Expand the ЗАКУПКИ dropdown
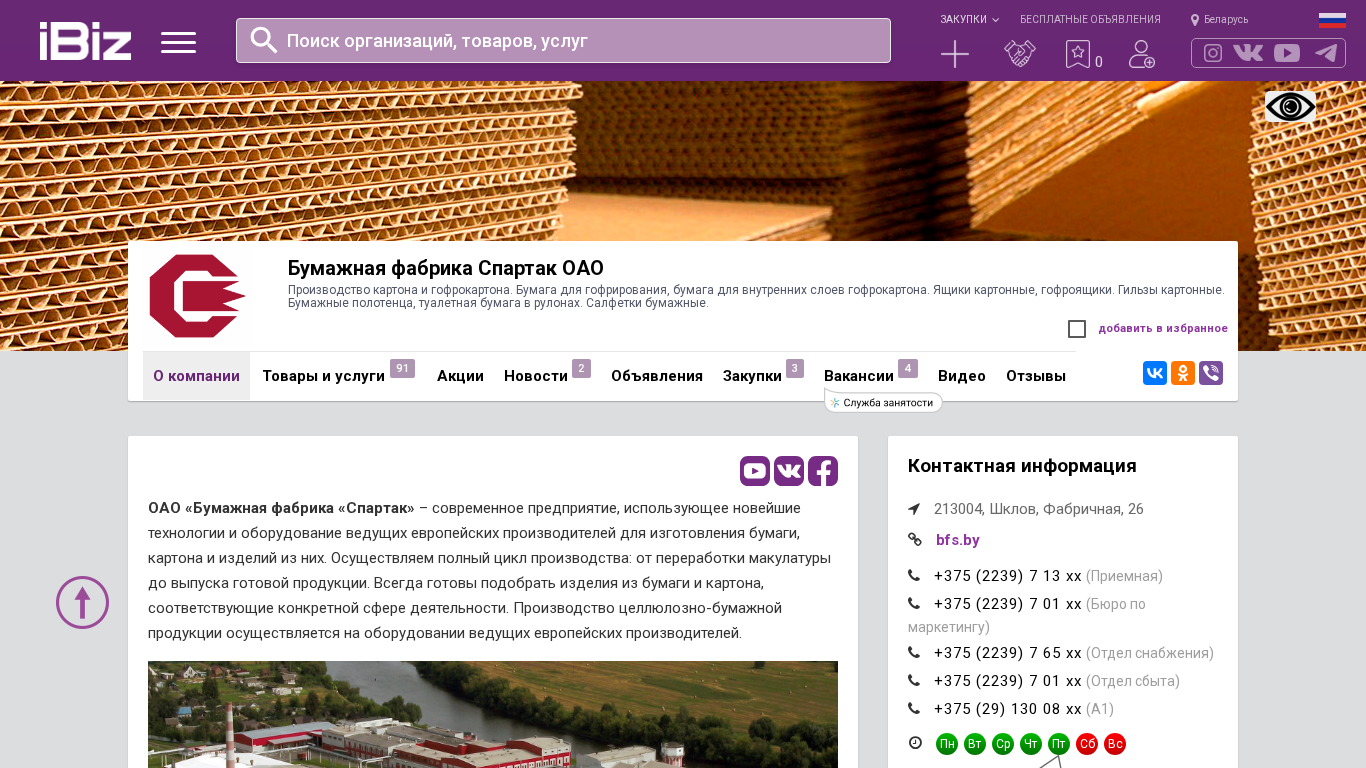The image size is (1366, 768). (969, 19)
